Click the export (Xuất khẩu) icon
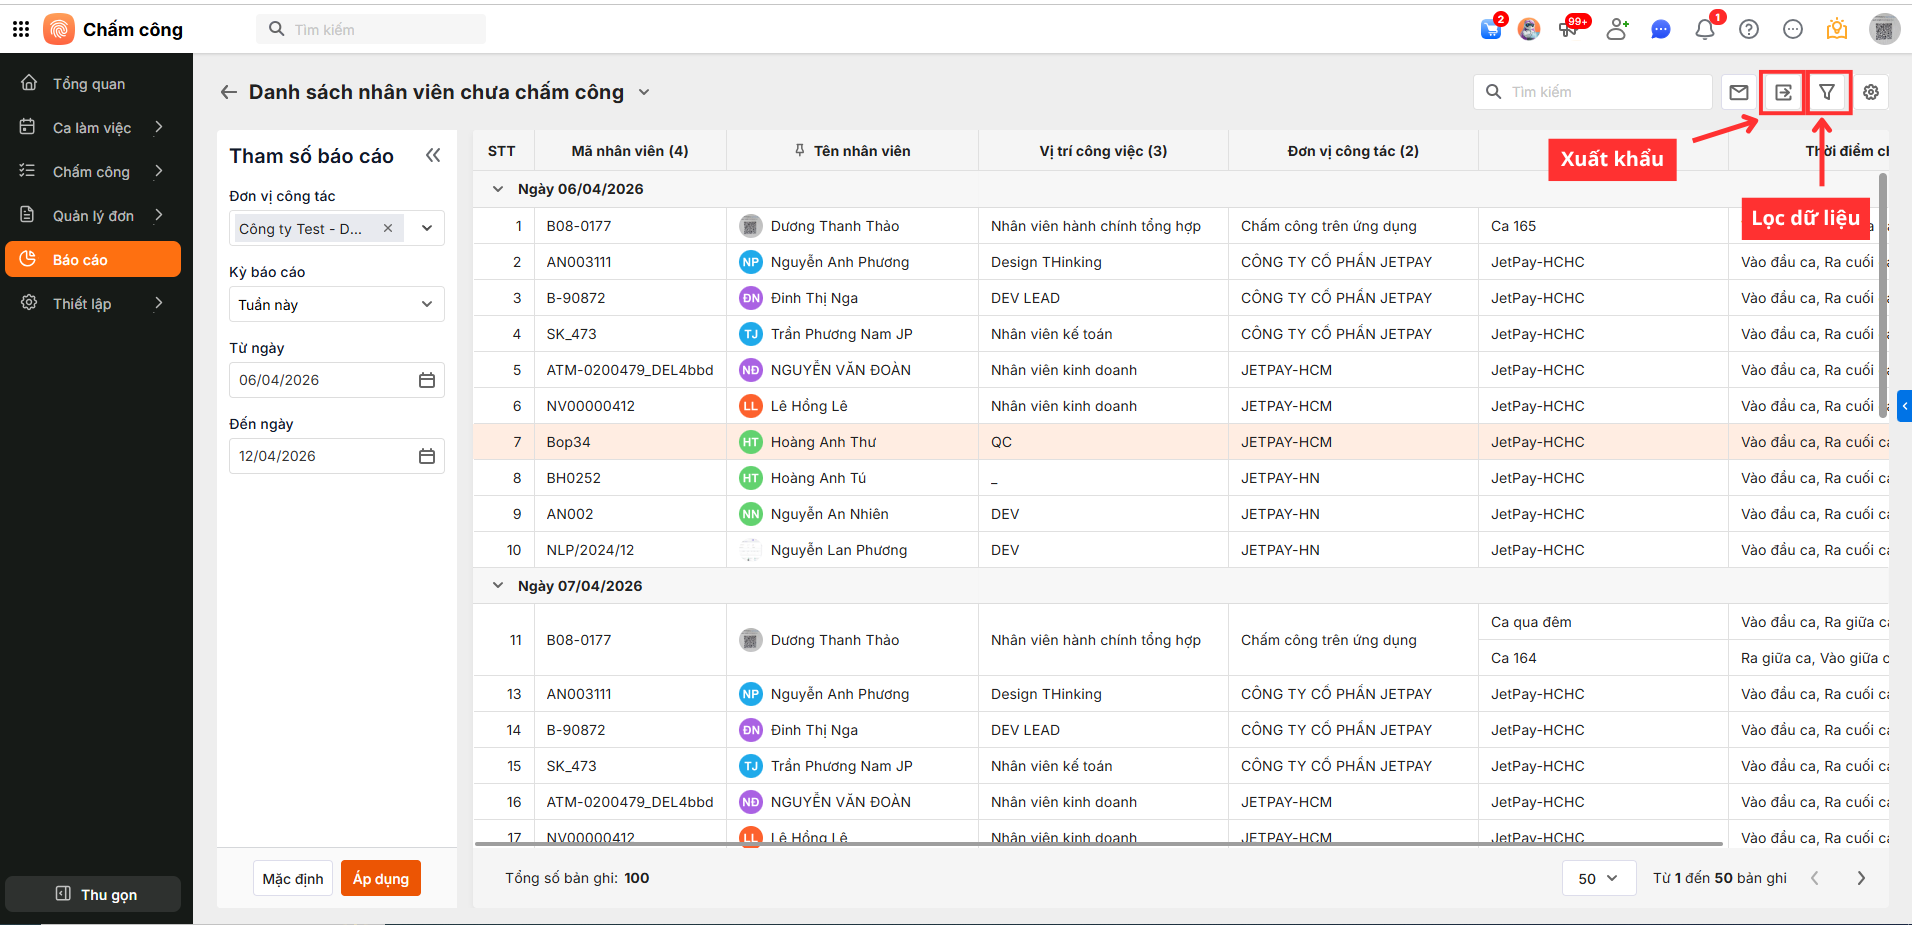The height and width of the screenshot is (925, 1912). 1782,92
